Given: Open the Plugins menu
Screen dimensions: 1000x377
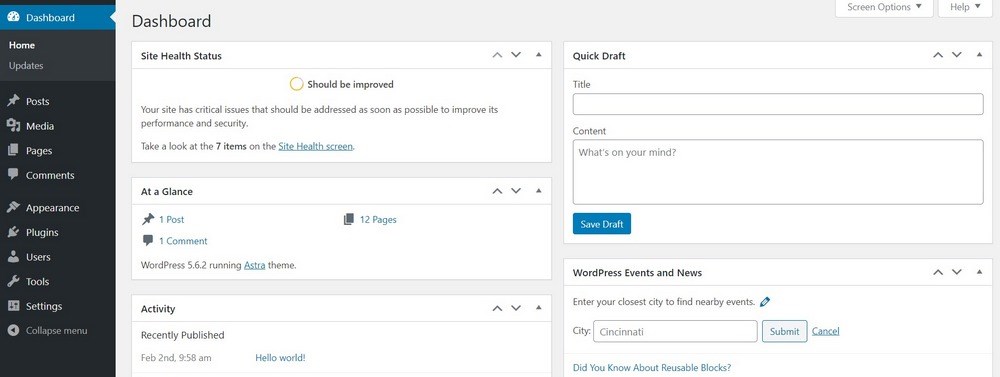Looking at the screenshot, I should (42, 233).
